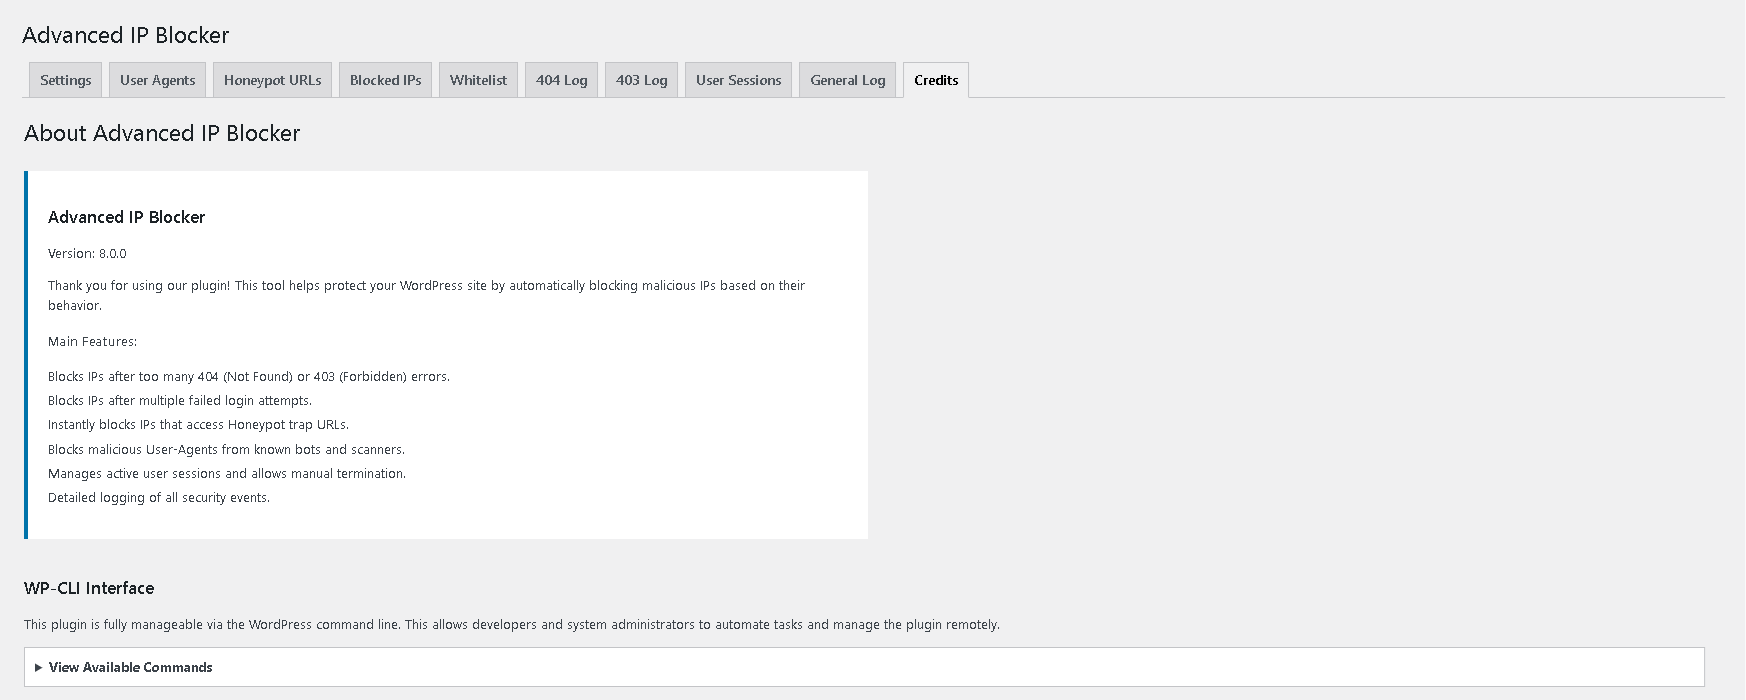View the 403 Log tab
This screenshot has width=1746, height=700.
click(642, 80)
